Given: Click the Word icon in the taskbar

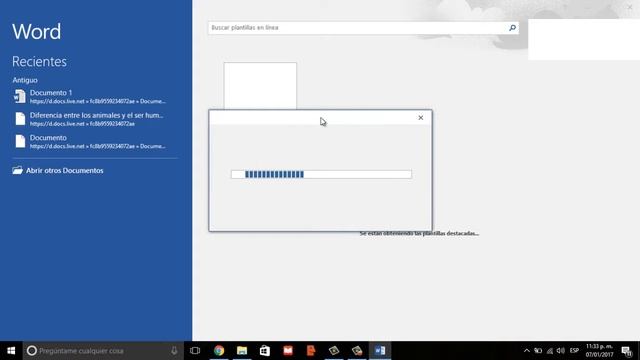Looking at the screenshot, I should tap(380, 351).
